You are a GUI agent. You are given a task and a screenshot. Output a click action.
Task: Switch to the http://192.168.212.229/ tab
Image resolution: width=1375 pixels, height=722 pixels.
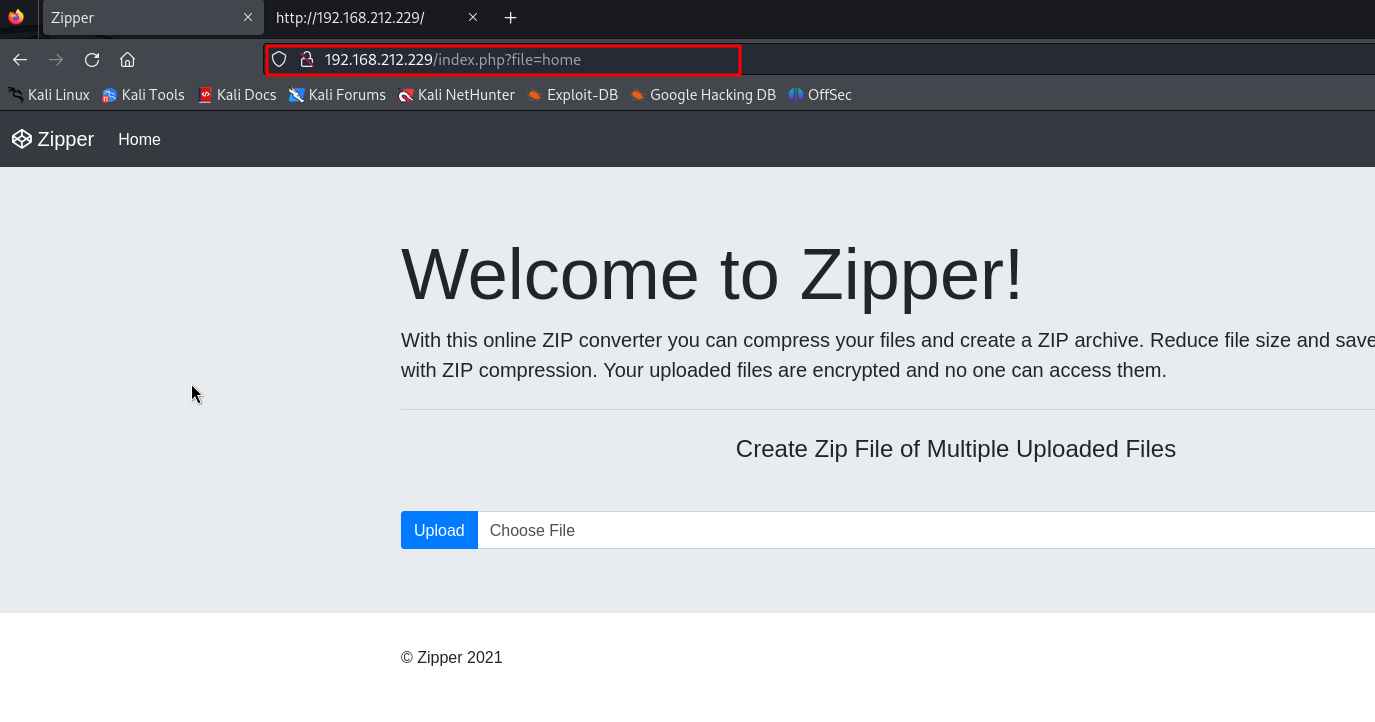point(350,18)
